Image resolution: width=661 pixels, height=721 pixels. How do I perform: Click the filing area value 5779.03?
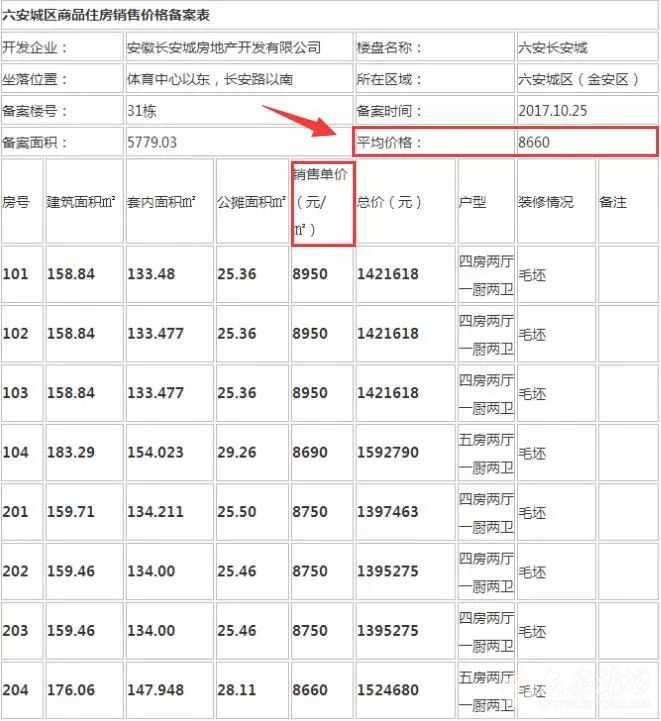[152, 142]
